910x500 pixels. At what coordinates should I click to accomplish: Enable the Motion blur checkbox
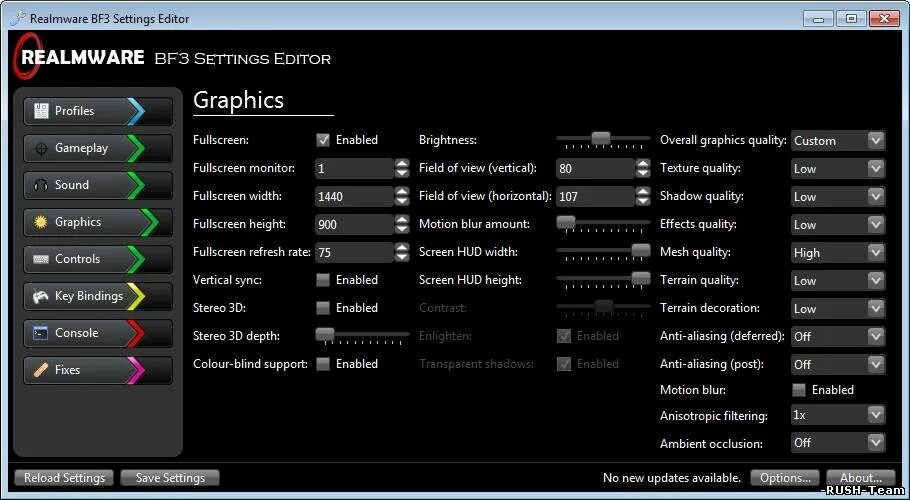(x=799, y=390)
